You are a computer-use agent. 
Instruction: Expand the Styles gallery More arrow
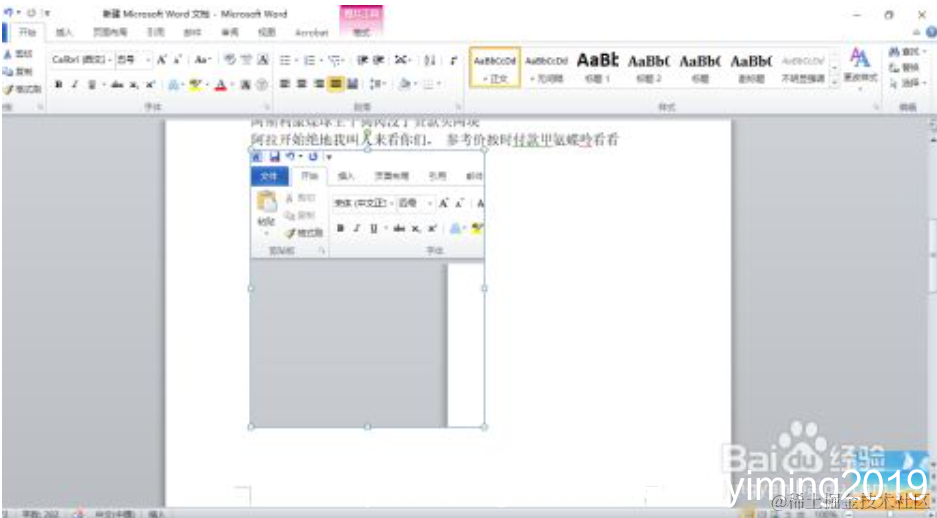pos(835,84)
